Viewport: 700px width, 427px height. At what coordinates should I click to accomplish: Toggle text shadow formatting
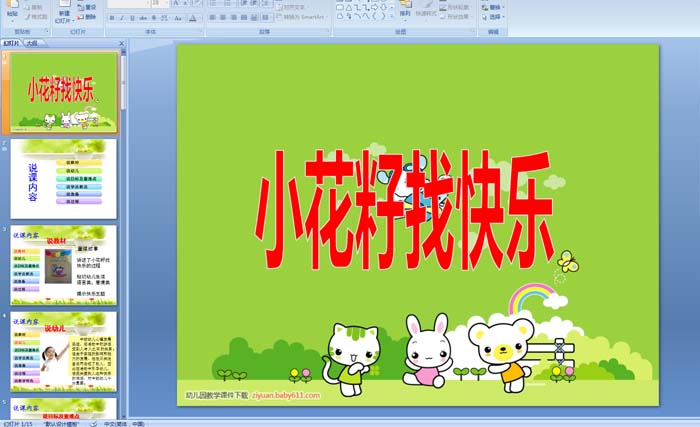(x=154, y=18)
